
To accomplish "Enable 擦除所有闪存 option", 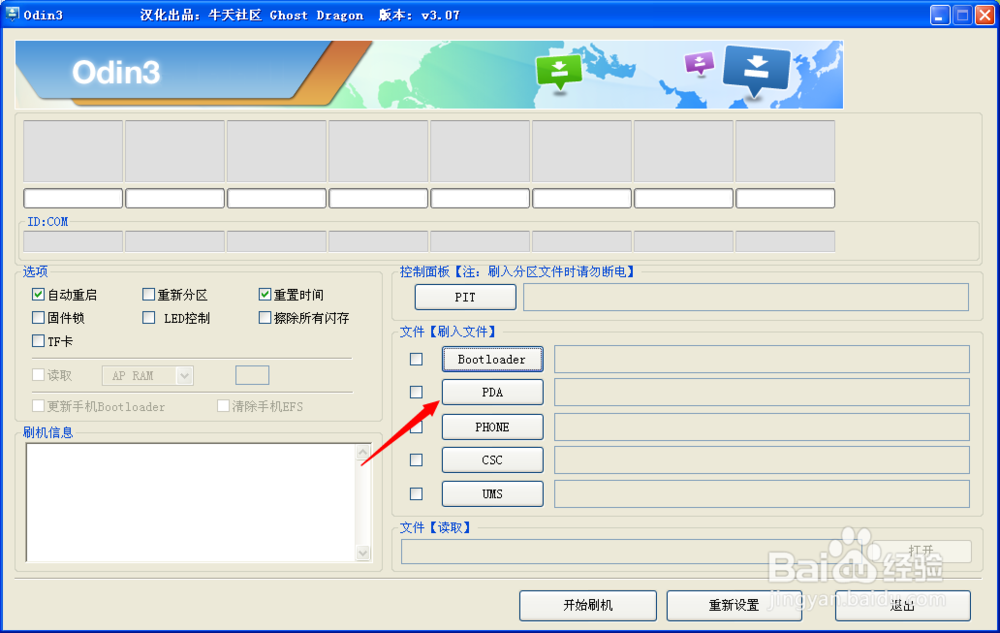I will point(265,317).
